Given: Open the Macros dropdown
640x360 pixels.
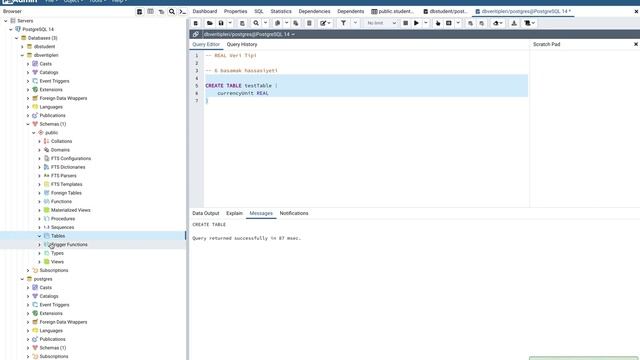Looking at the screenshot, I should point(529,23).
